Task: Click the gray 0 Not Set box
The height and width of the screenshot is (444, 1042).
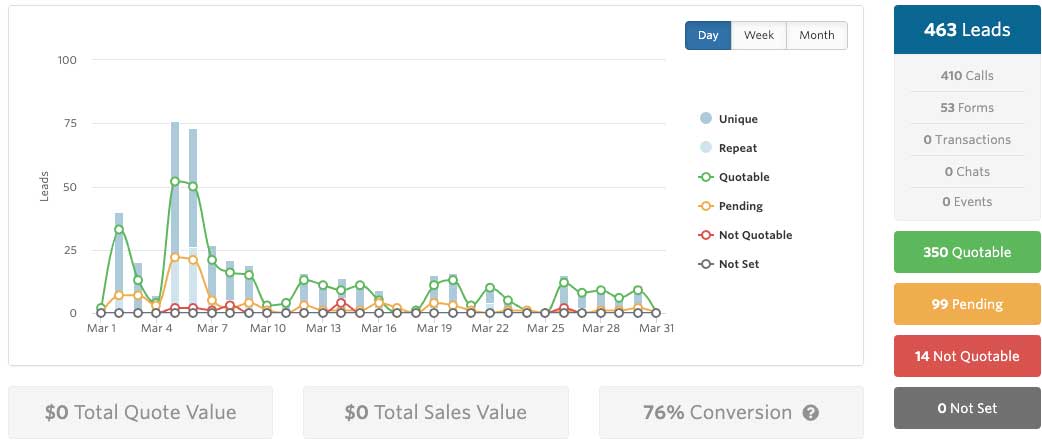Action: pyautogui.click(x=967, y=408)
